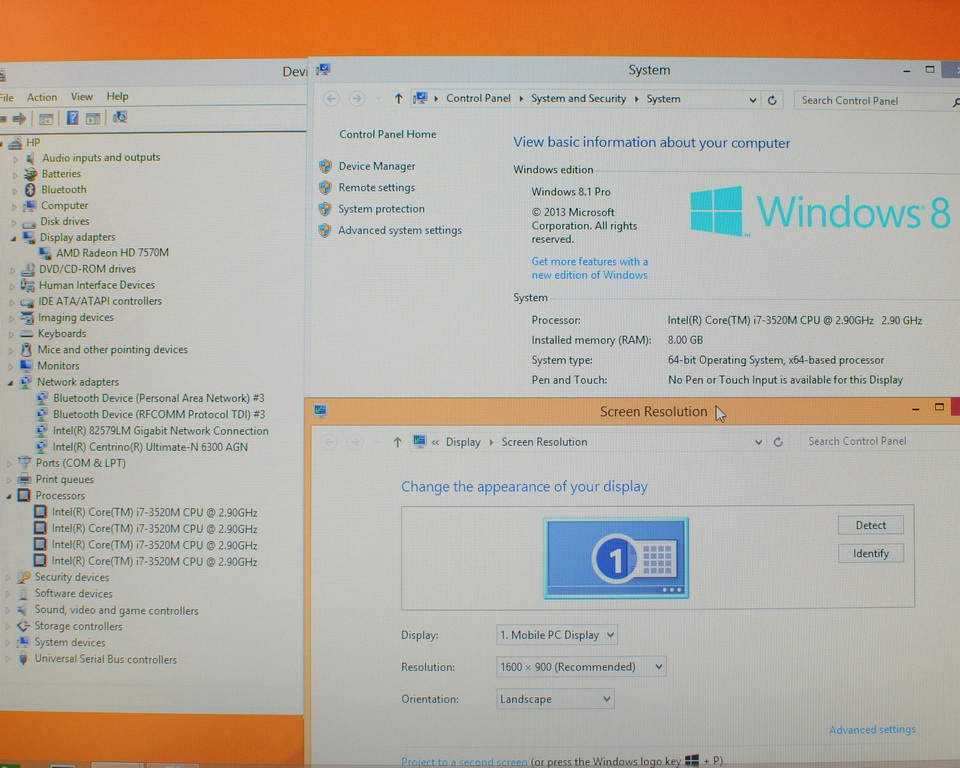Viewport: 960px width, 768px height.
Task: Open the Resolution dropdown (1600 × 900)
Action: [x=581, y=667]
